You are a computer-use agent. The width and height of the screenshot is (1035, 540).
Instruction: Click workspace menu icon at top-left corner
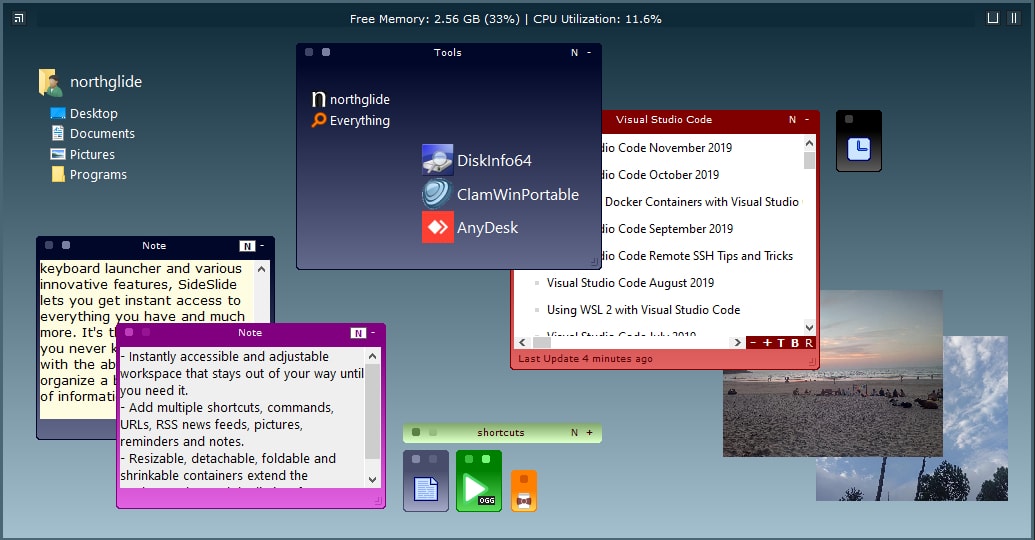19,18
